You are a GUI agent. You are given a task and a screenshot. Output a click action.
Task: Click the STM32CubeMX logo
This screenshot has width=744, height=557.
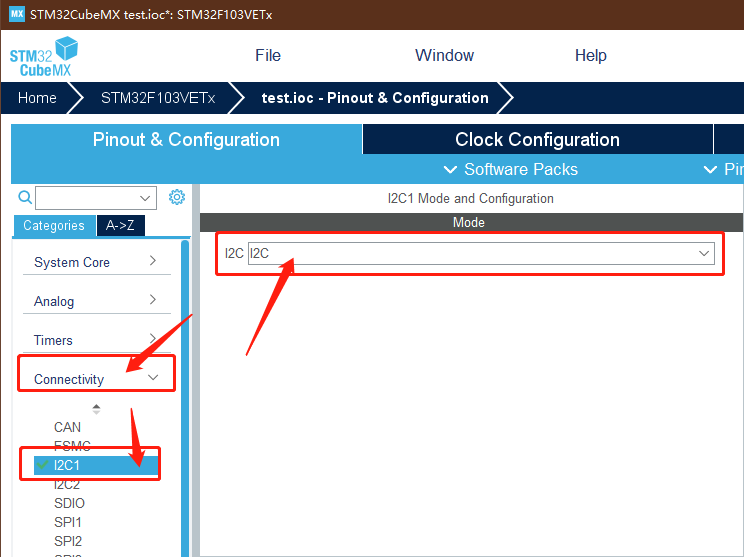(44, 57)
